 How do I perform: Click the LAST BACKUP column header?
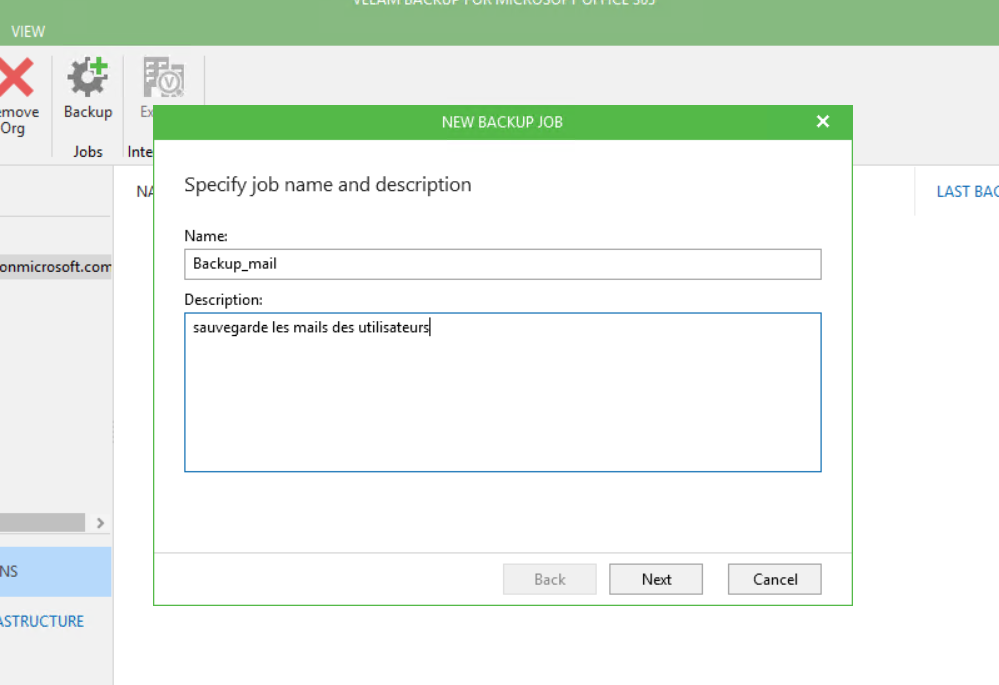[967, 191]
